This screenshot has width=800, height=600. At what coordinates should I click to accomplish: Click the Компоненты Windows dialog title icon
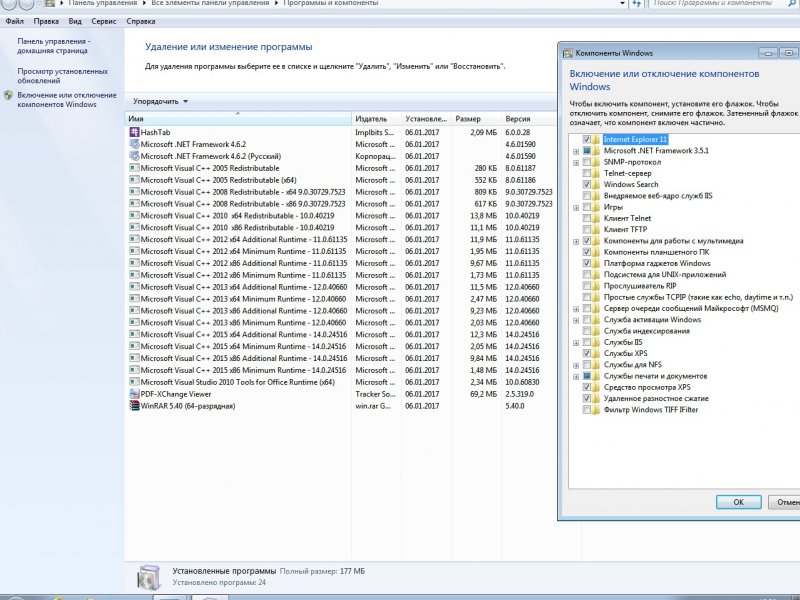[567, 53]
